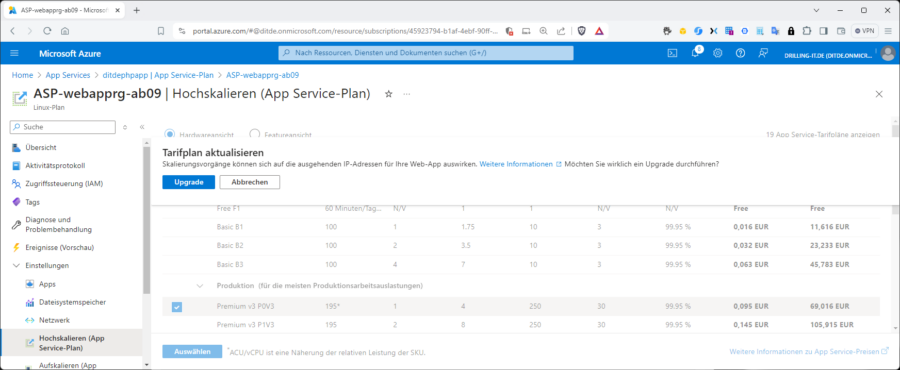The height and width of the screenshot is (370, 900).
Task: Select the Premium v3 P1V3 row
Action: [521, 325]
